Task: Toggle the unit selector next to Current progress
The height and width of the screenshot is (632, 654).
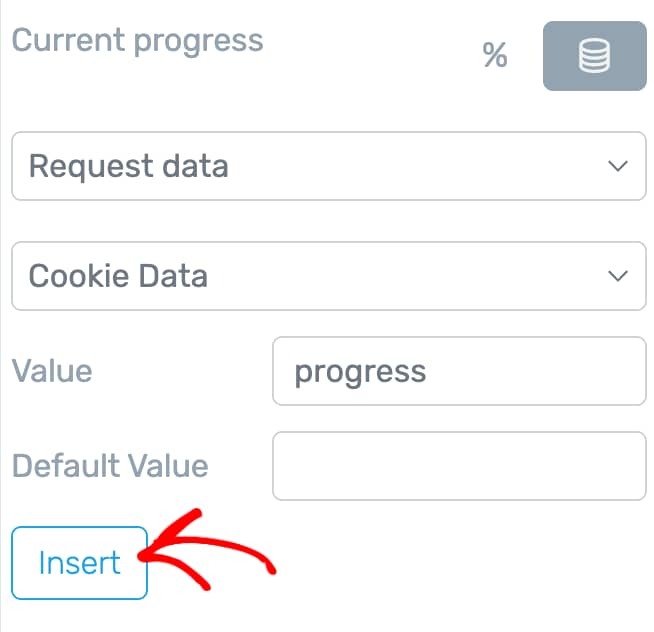Action: 495,55
